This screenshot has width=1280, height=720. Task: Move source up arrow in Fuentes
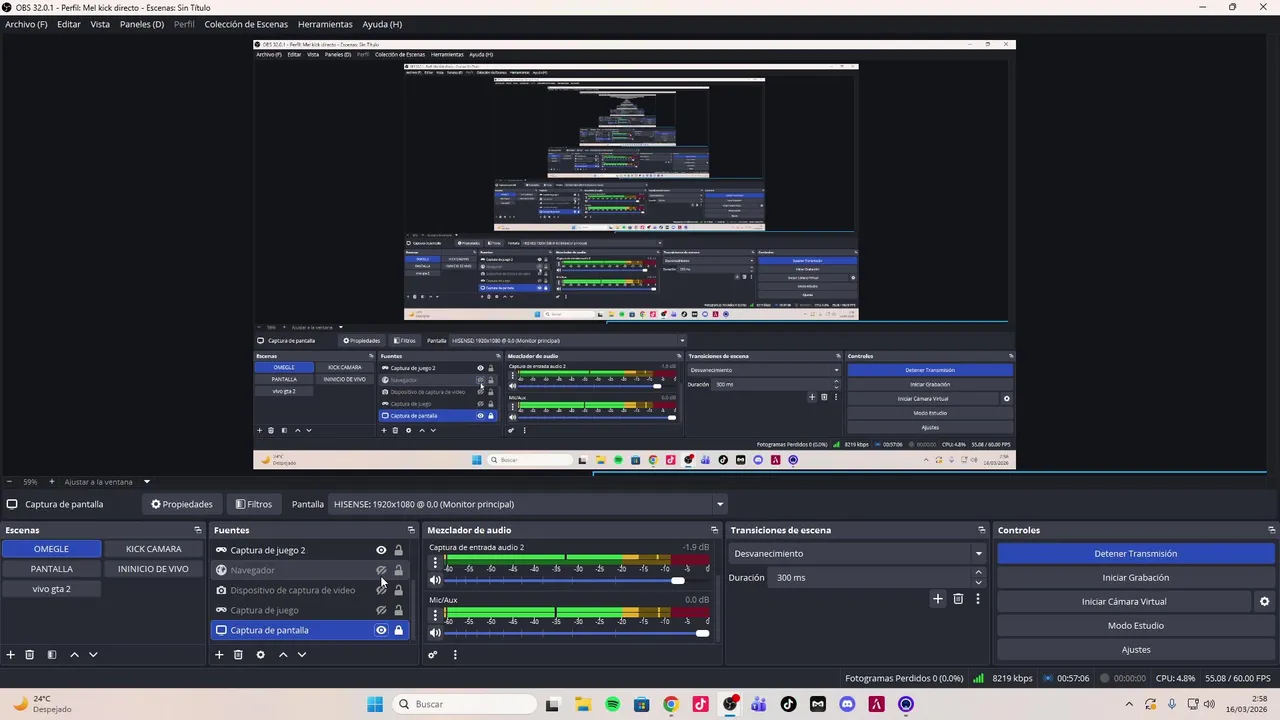[x=283, y=655]
